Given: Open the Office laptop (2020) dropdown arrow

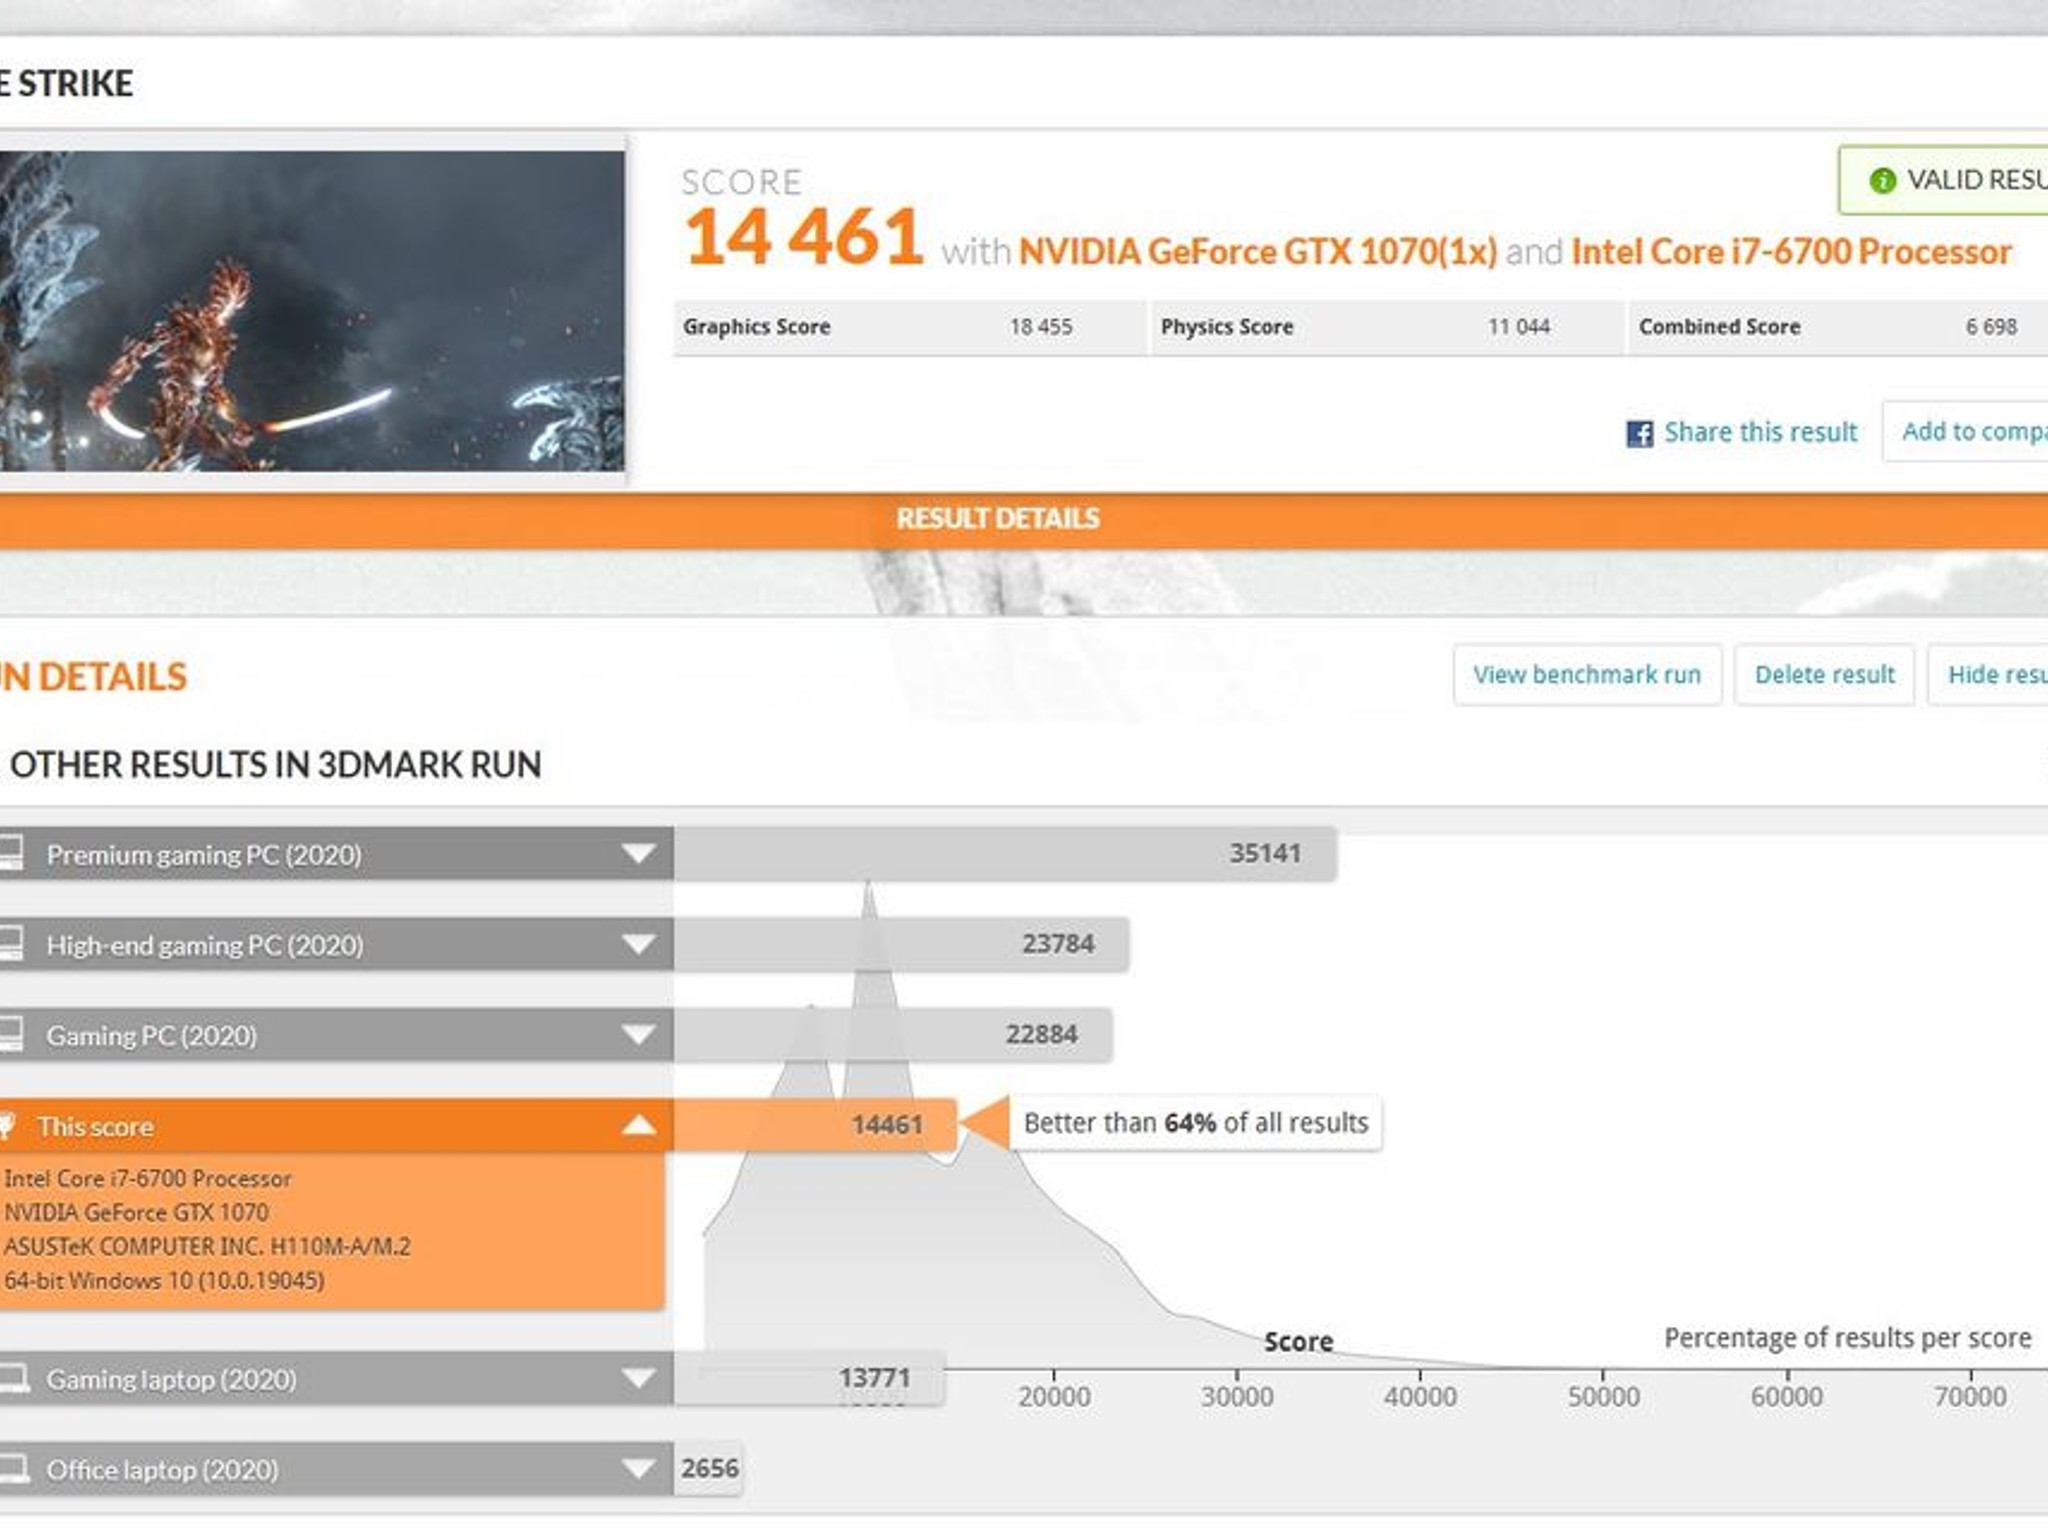Looking at the screenshot, I should coord(638,1469).
